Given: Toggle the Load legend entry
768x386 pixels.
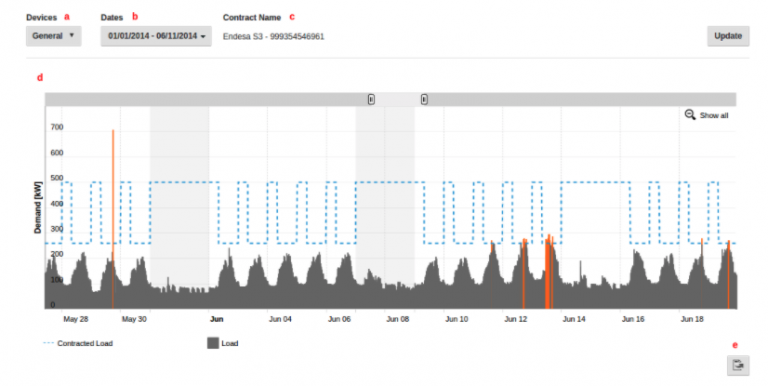Looking at the screenshot, I should point(223,343).
